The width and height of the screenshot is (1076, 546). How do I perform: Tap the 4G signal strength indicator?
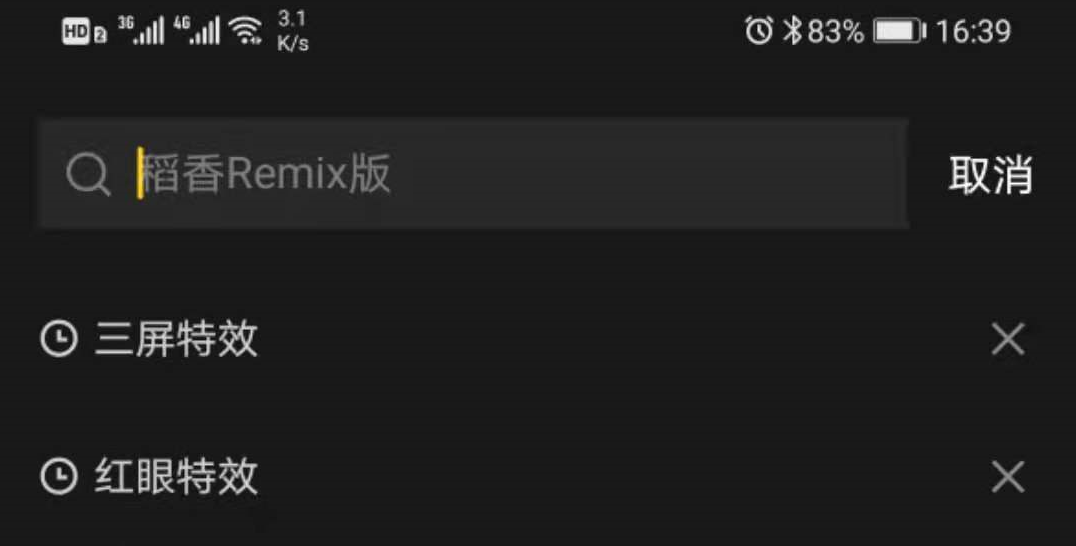[196, 31]
